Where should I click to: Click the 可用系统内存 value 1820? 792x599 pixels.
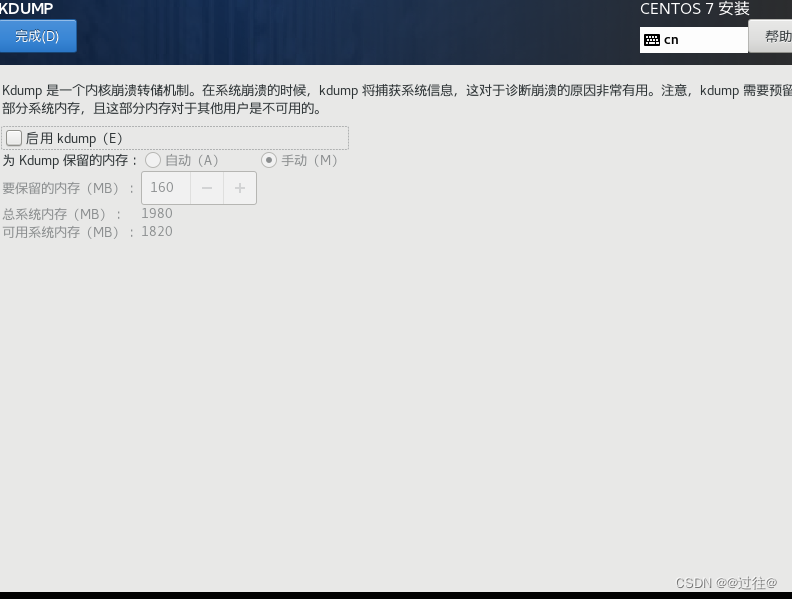157,232
